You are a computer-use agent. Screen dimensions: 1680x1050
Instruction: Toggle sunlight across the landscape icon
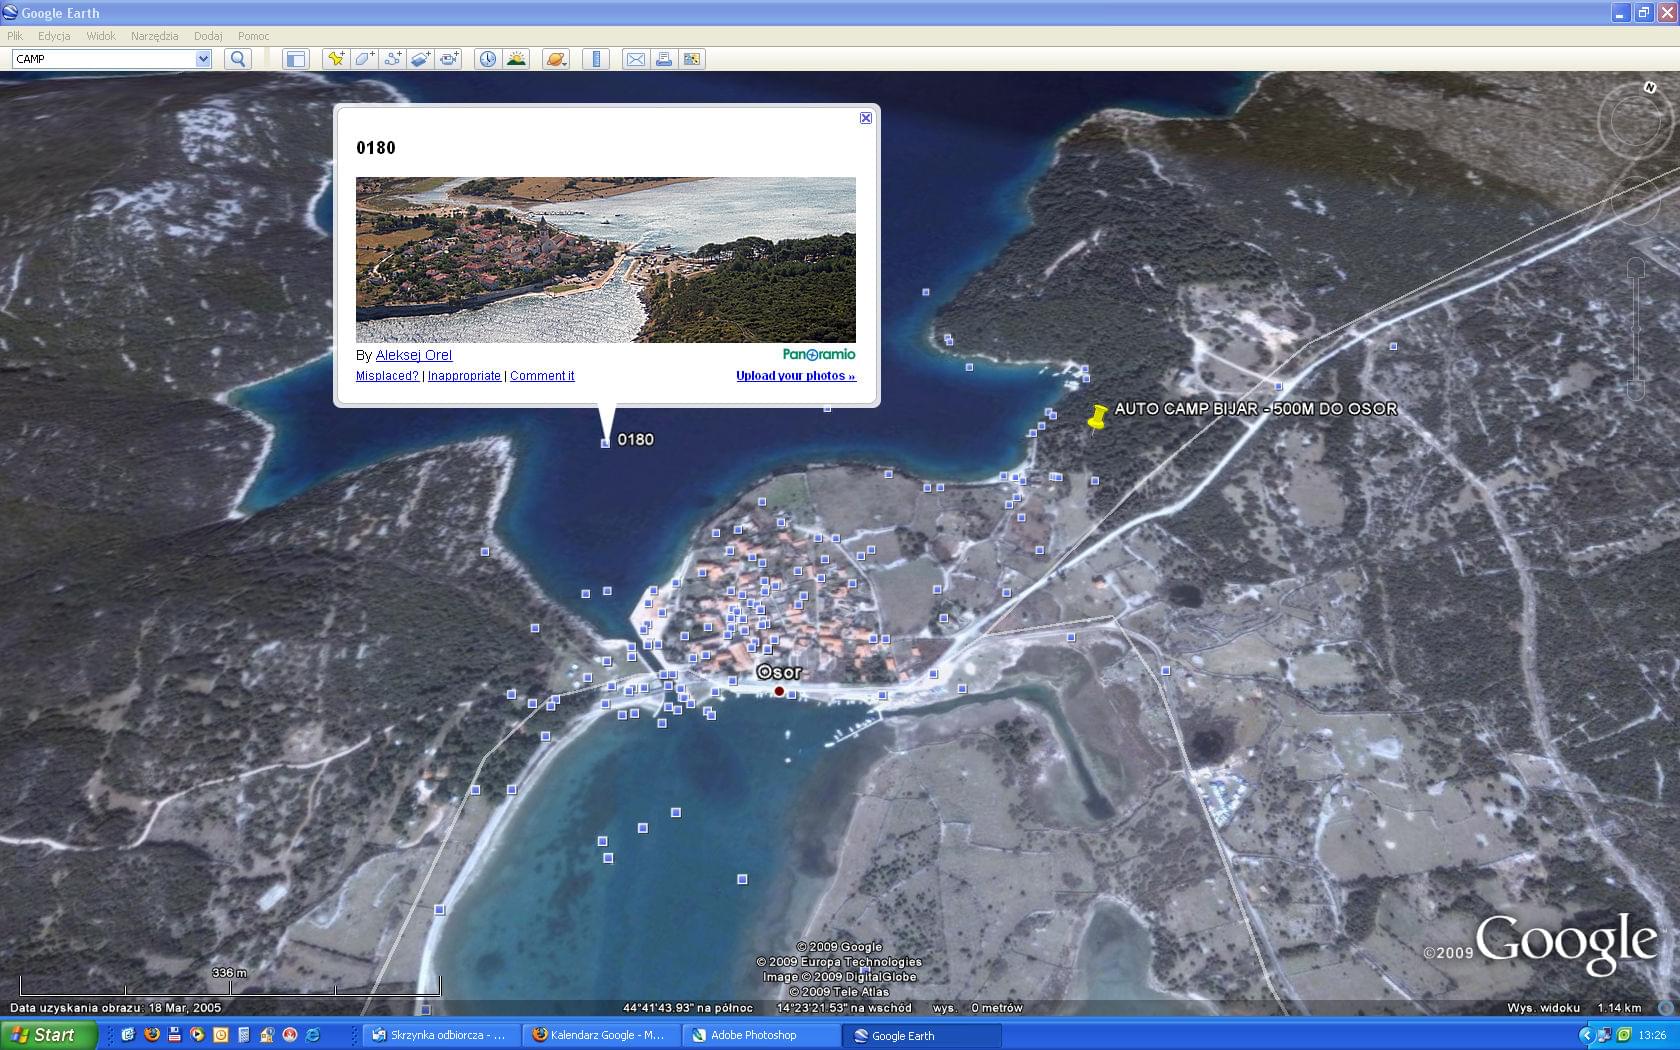[516, 59]
